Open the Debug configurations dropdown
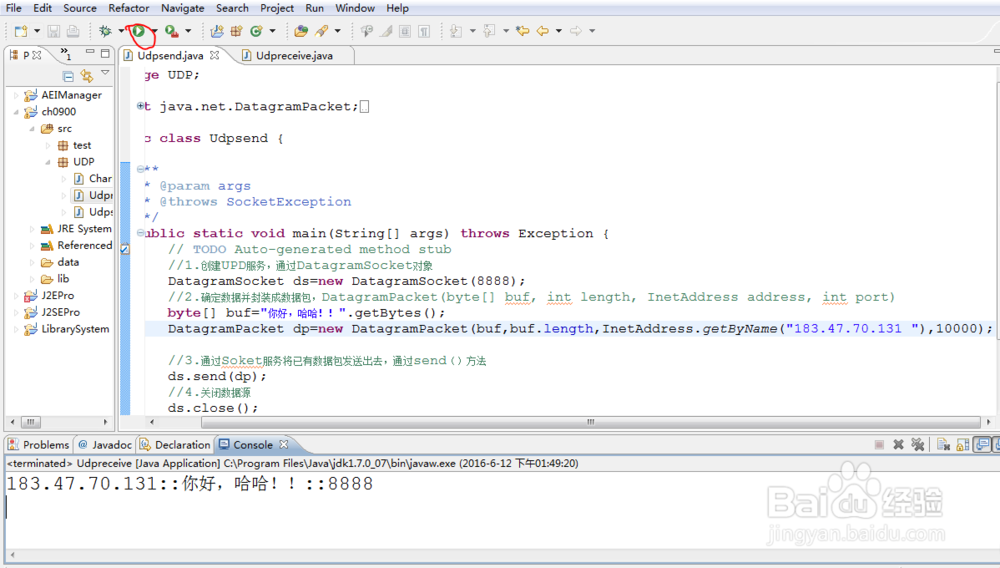1000x568 pixels. (121, 31)
